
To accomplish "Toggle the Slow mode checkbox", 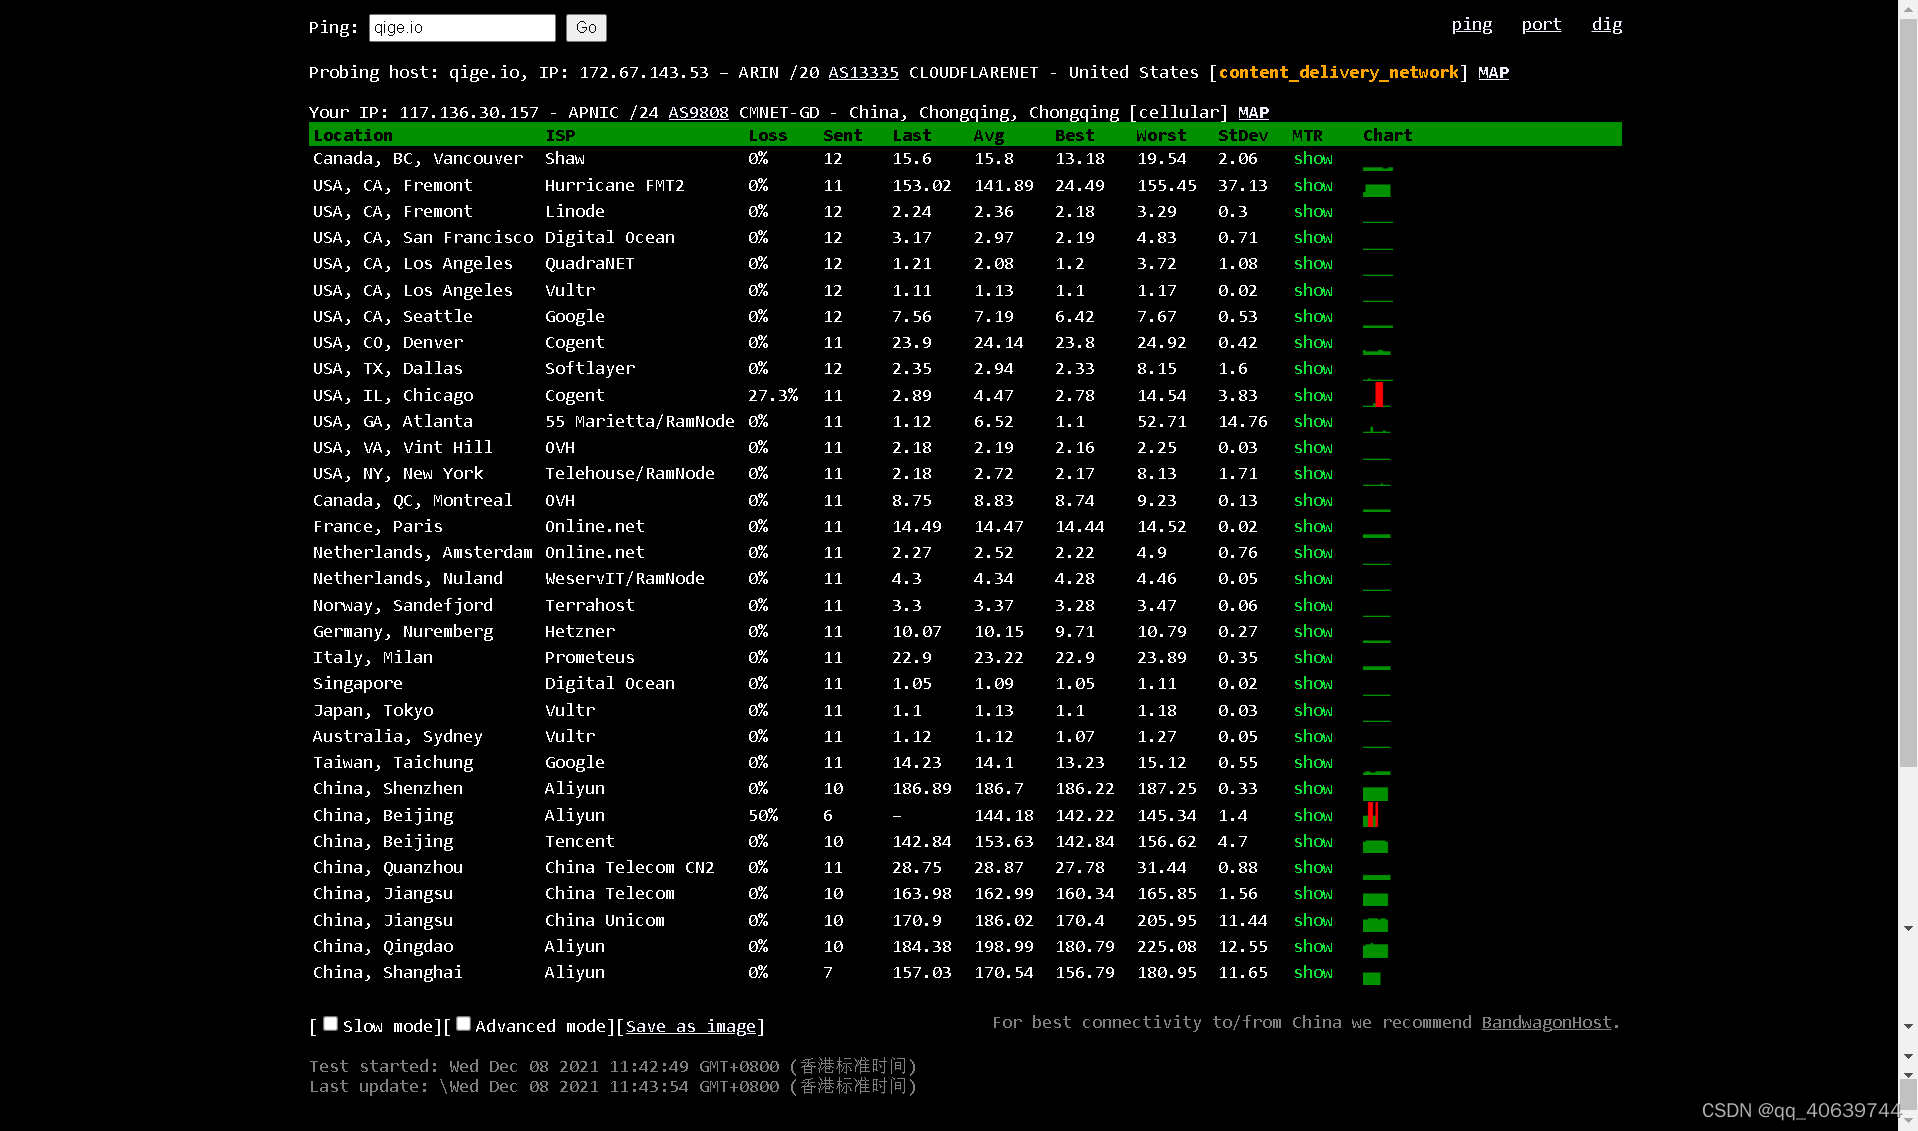I will pyautogui.click(x=331, y=1024).
